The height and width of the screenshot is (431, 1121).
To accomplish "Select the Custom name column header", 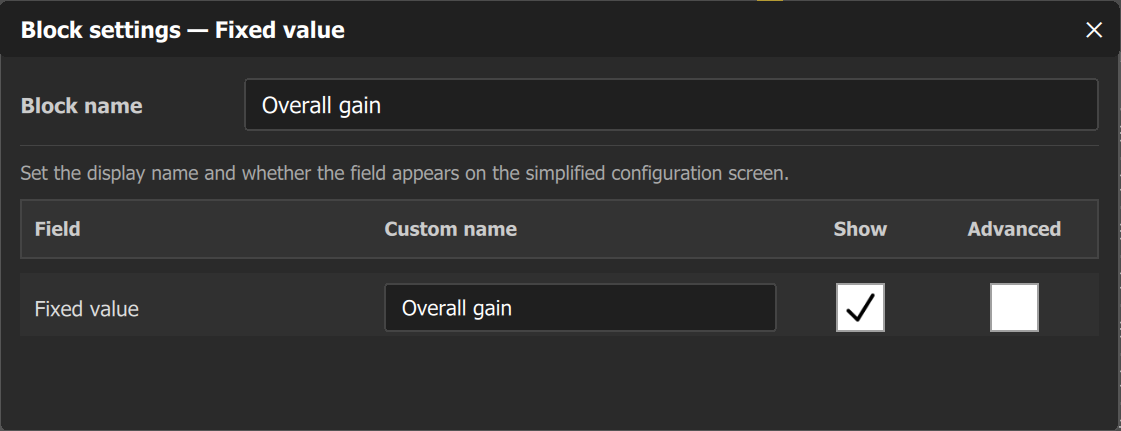I will pos(450,229).
